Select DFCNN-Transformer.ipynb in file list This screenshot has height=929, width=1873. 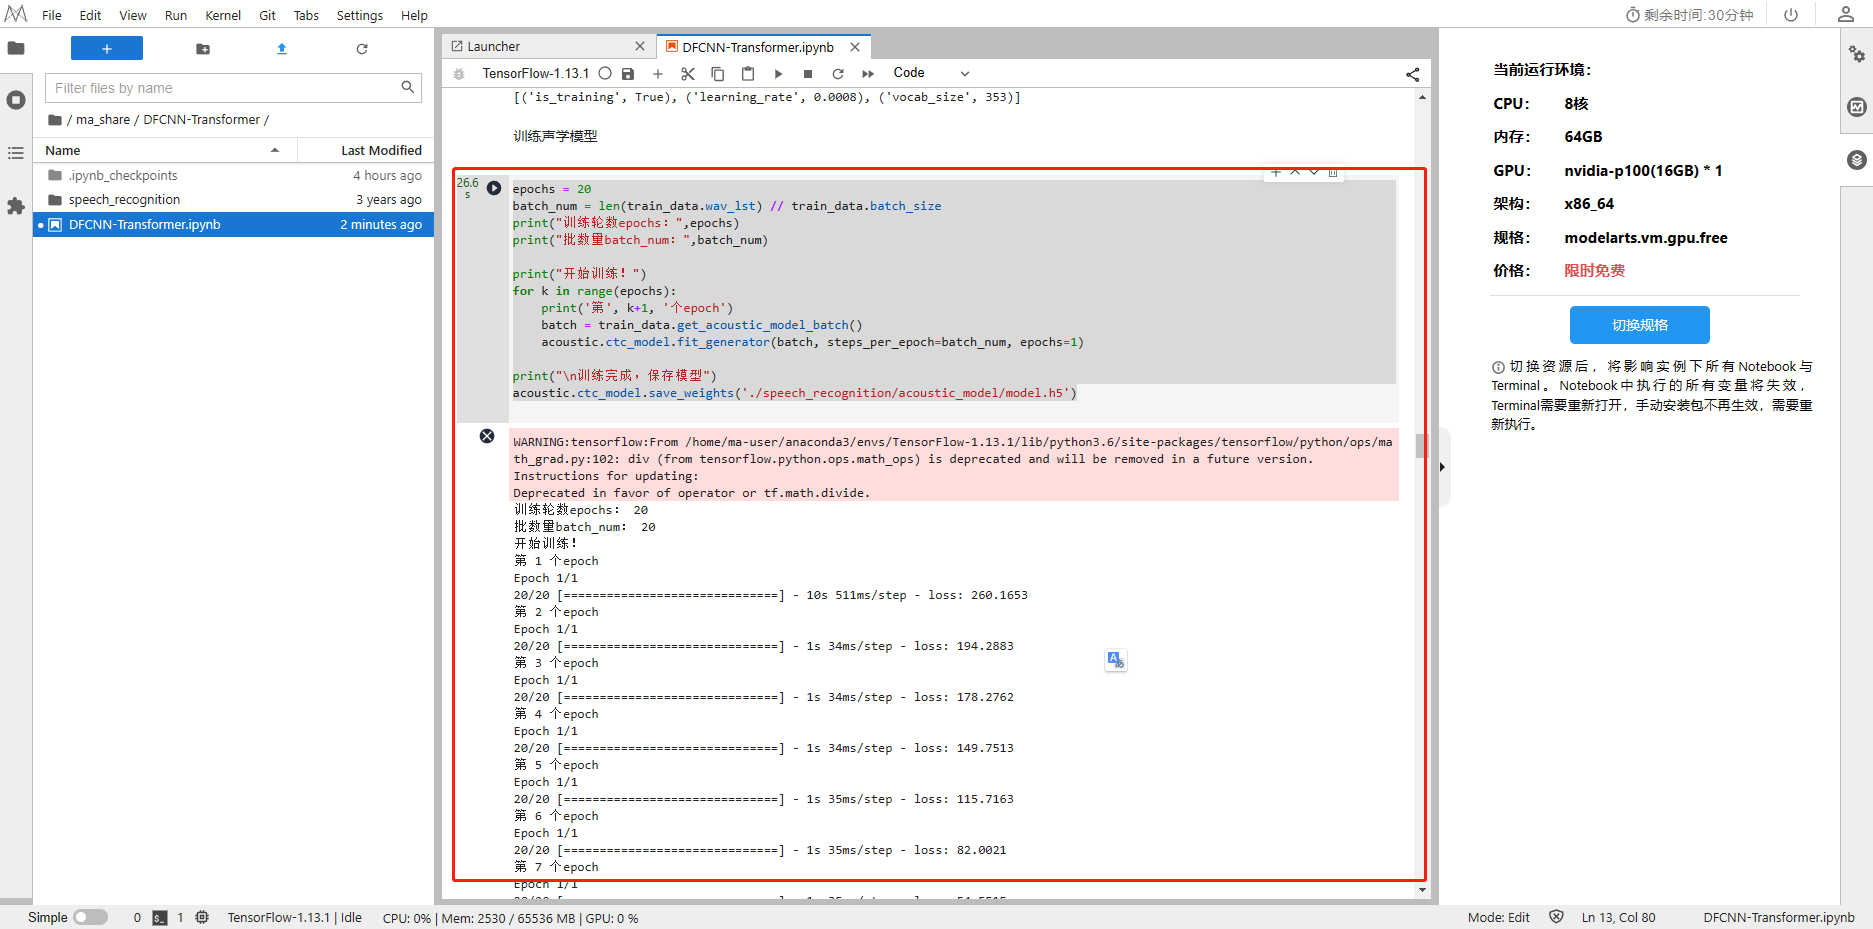click(234, 225)
